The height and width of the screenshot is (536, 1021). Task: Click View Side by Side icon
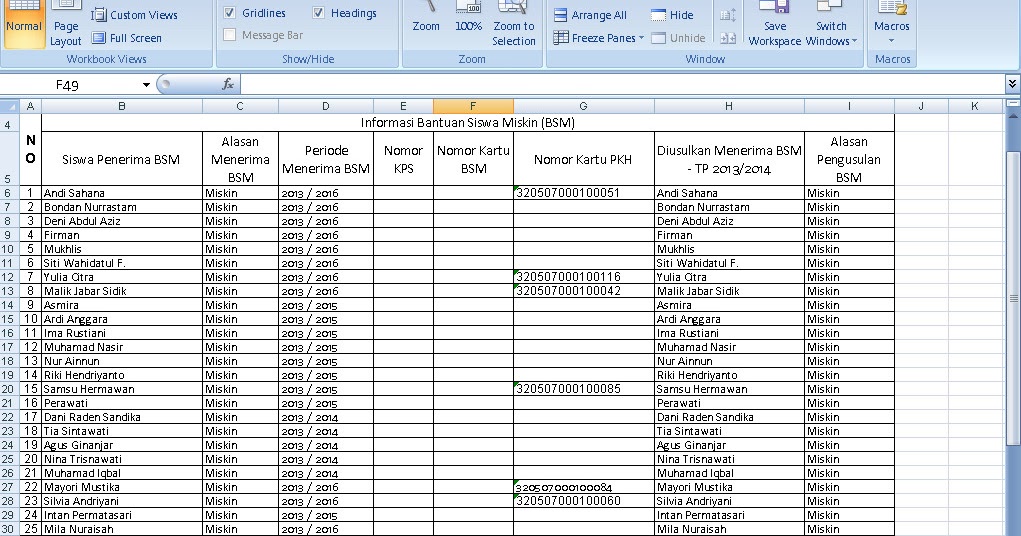pyautogui.click(x=728, y=15)
